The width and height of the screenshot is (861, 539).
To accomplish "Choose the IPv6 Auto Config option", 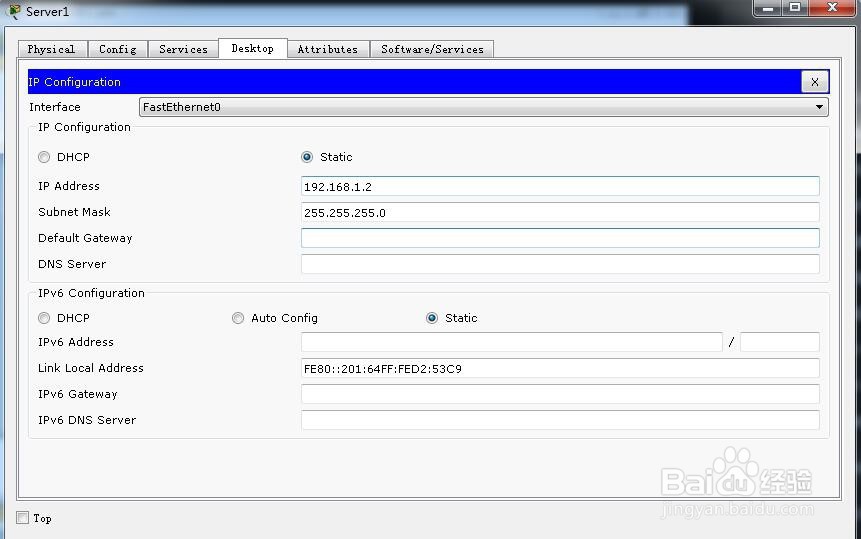I will click(x=238, y=318).
